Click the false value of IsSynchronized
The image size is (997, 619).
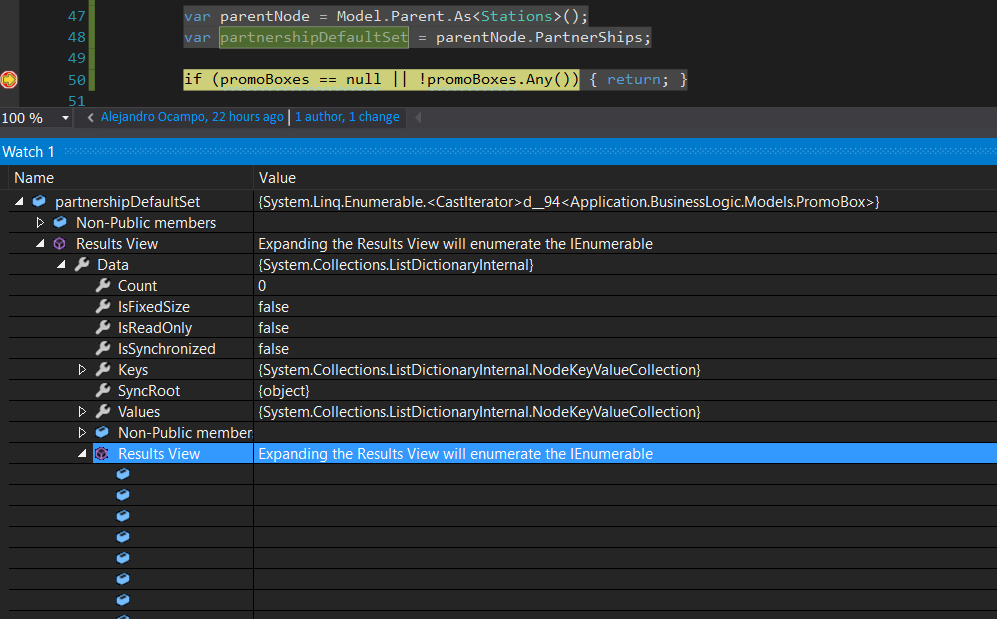tap(273, 348)
